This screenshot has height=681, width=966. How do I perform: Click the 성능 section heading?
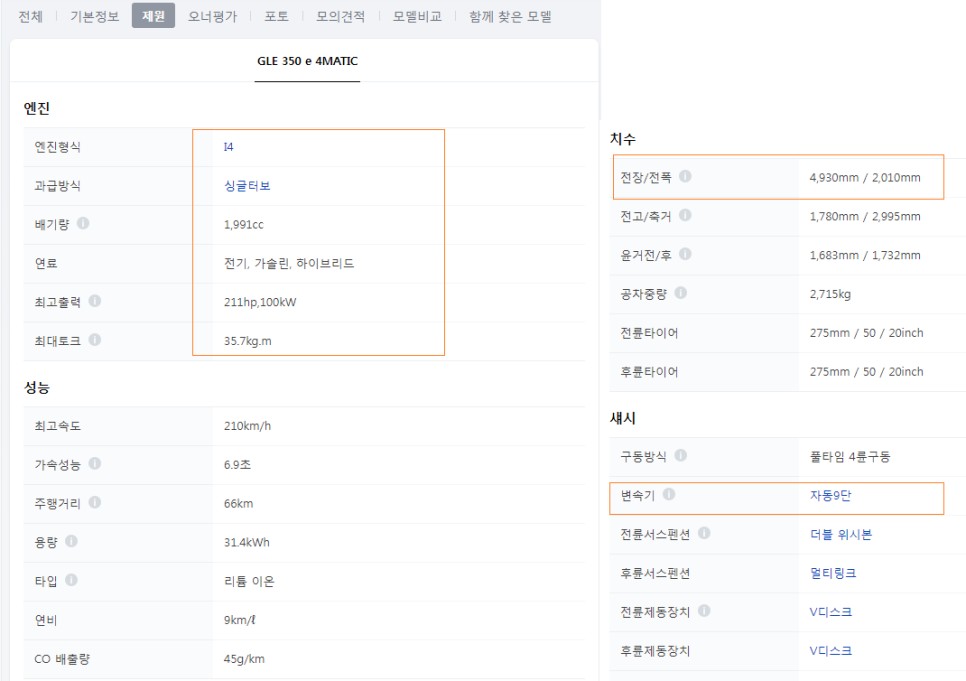point(36,387)
